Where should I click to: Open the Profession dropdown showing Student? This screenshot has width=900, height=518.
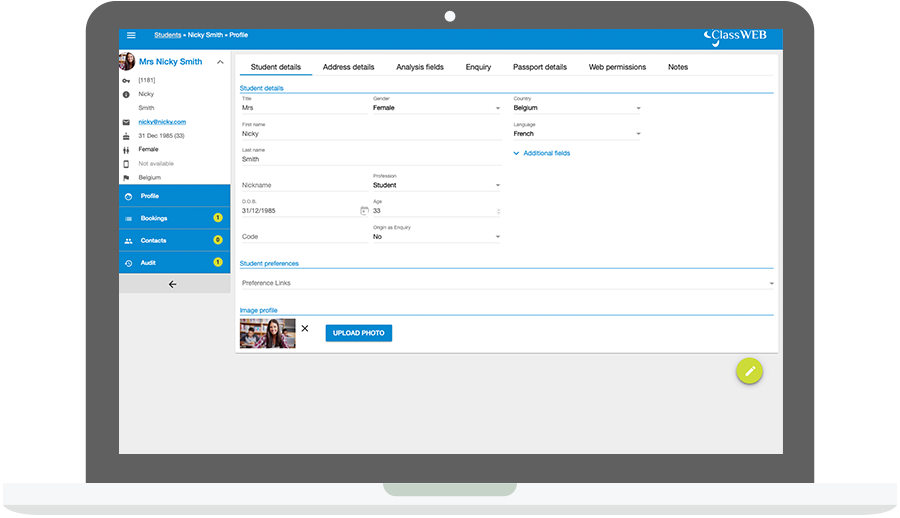[x=437, y=185]
